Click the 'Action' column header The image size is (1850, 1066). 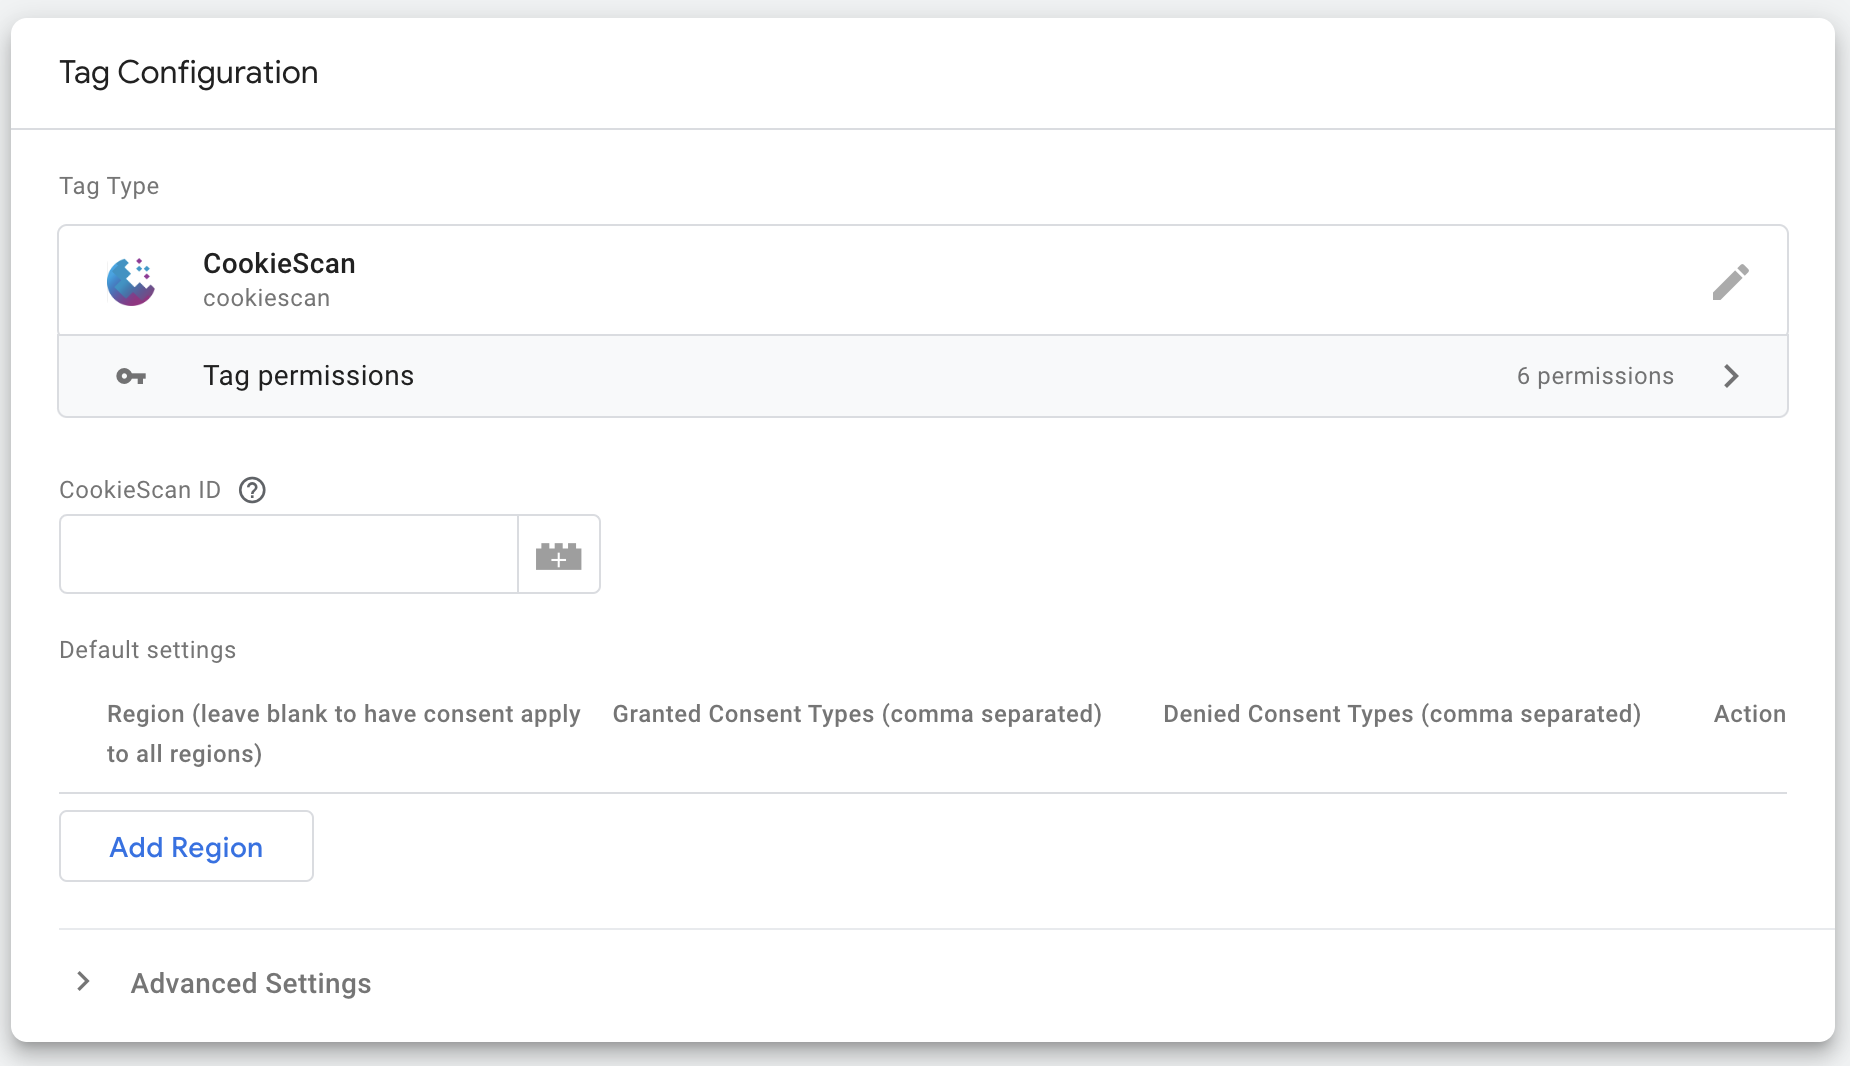pyautogui.click(x=1749, y=714)
